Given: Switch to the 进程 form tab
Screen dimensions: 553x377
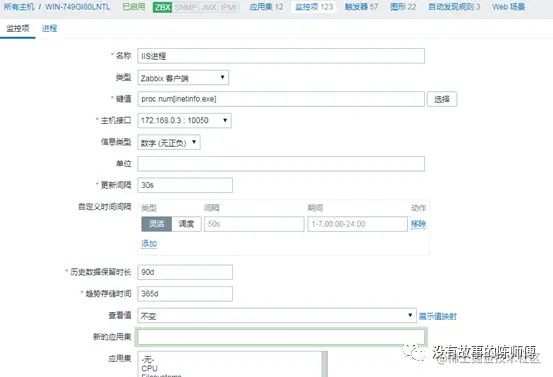Looking at the screenshot, I should [x=49, y=28].
